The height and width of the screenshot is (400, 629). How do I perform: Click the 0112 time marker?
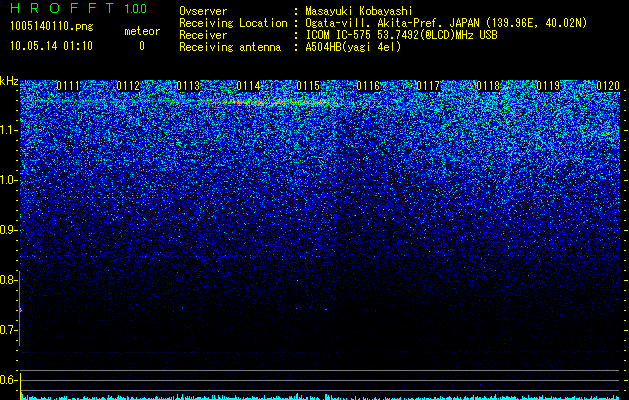click(128, 86)
